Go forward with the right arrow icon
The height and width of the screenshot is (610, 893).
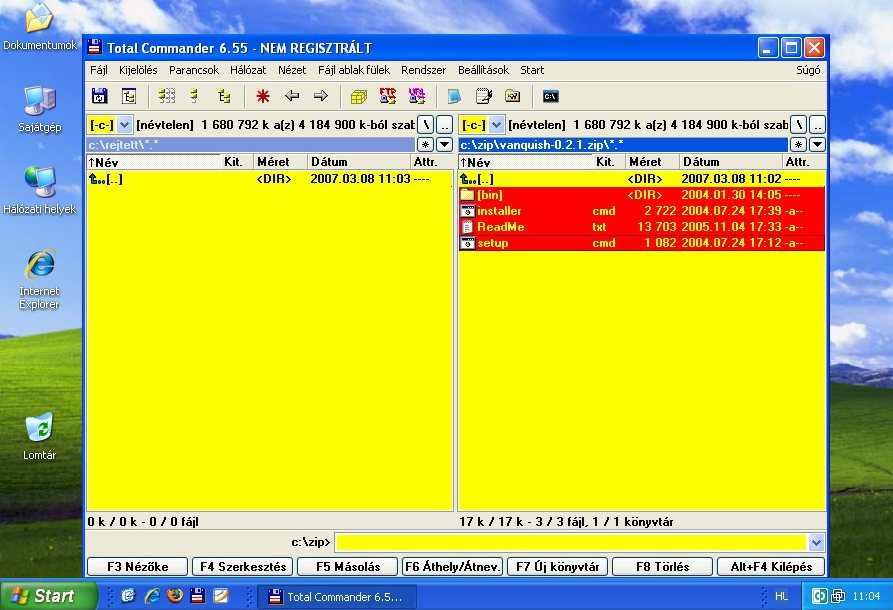point(321,96)
